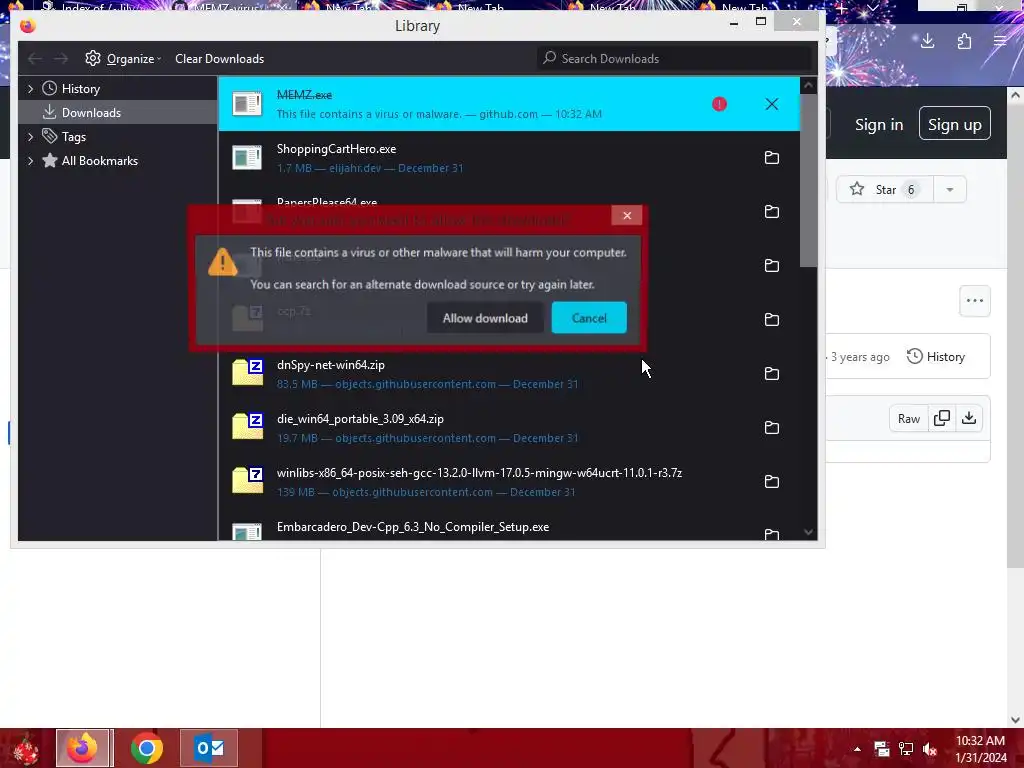Cancel the malware download prompt
Image resolution: width=1024 pixels, height=768 pixels.
(x=588, y=318)
